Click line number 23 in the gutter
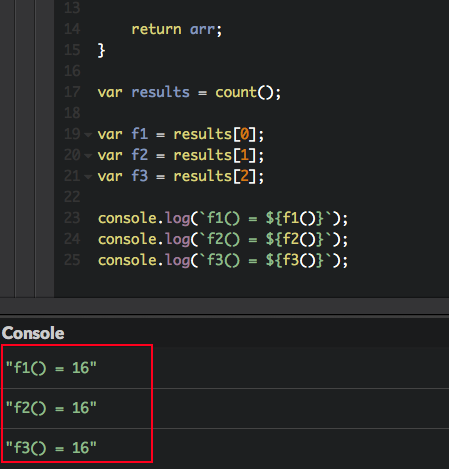 pos(72,218)
